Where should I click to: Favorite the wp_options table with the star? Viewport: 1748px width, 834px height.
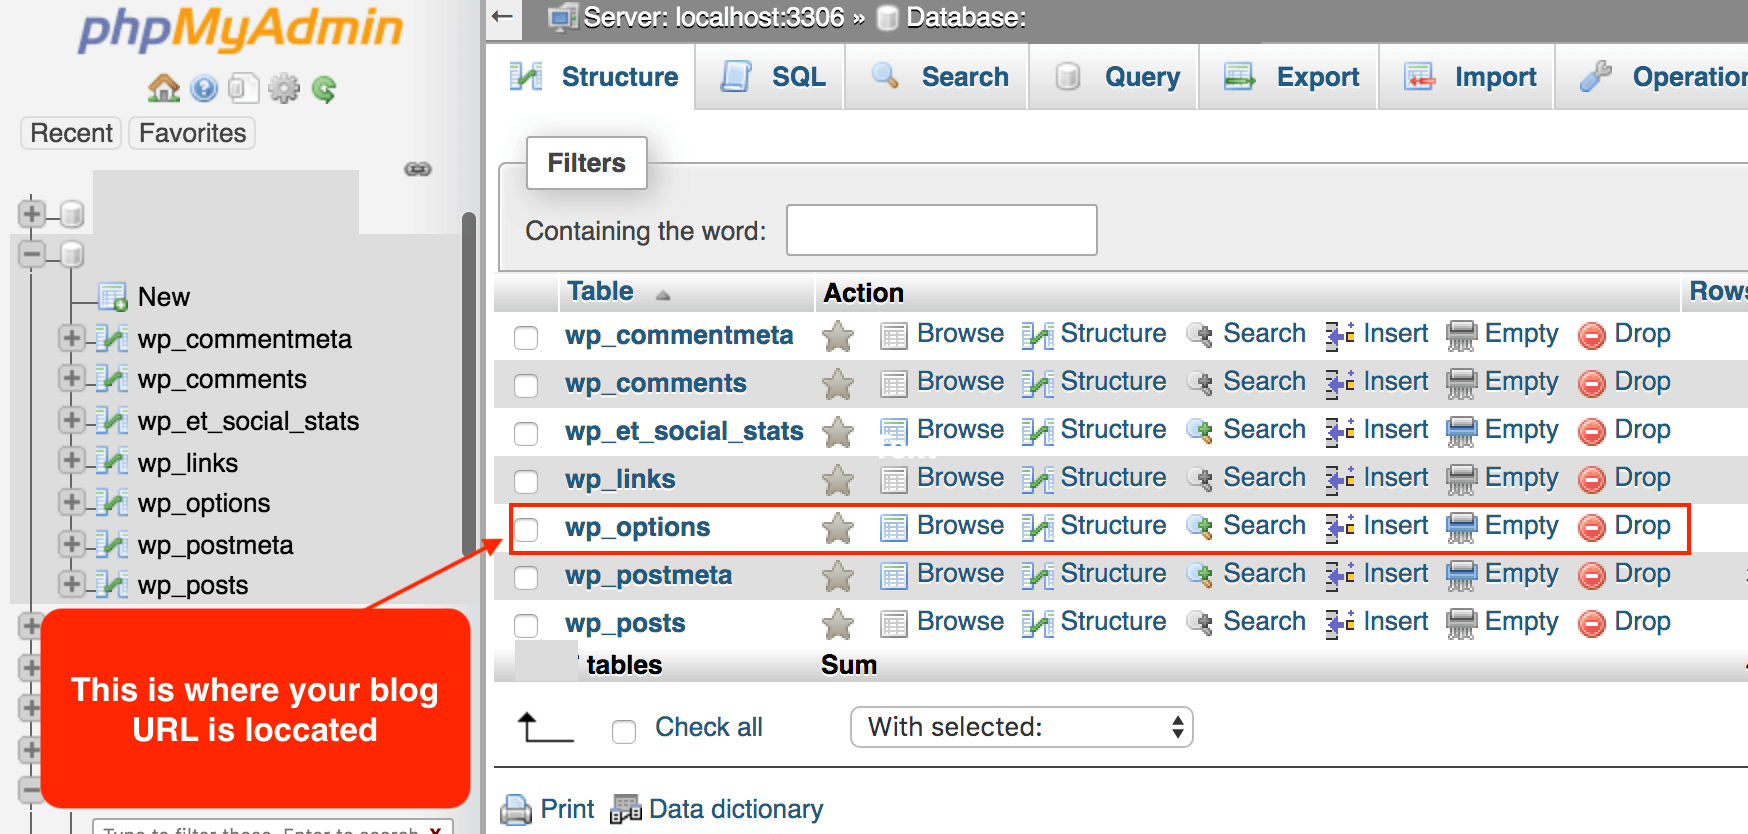coord(838,528)
